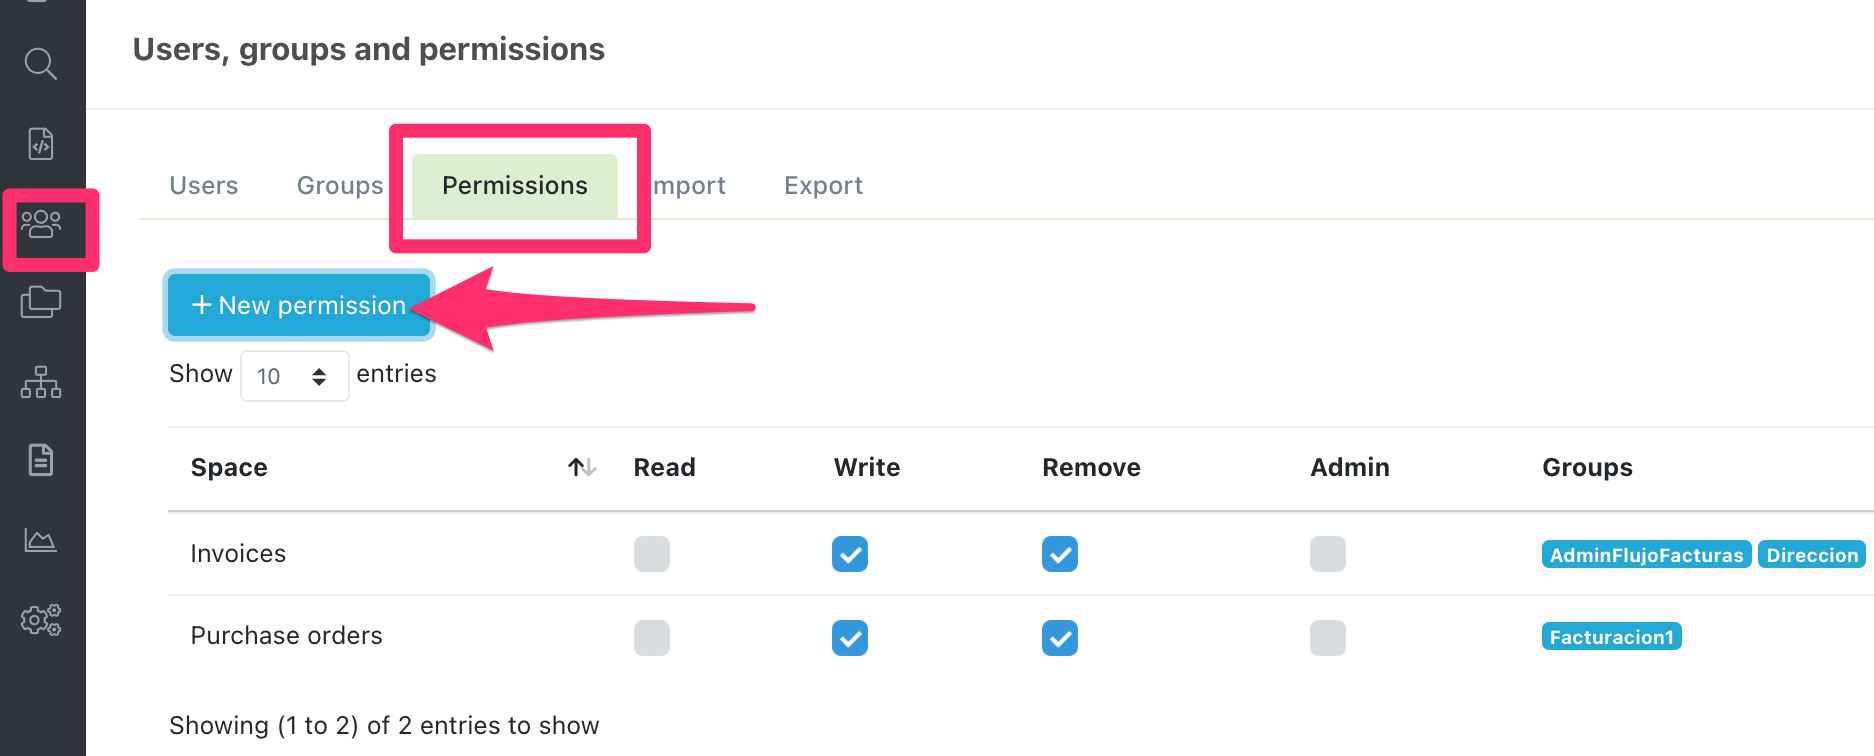The width and height of the screenshot is (1874, 756).
Task: Open the document icon in sidebar
Action: coord(41,460)
